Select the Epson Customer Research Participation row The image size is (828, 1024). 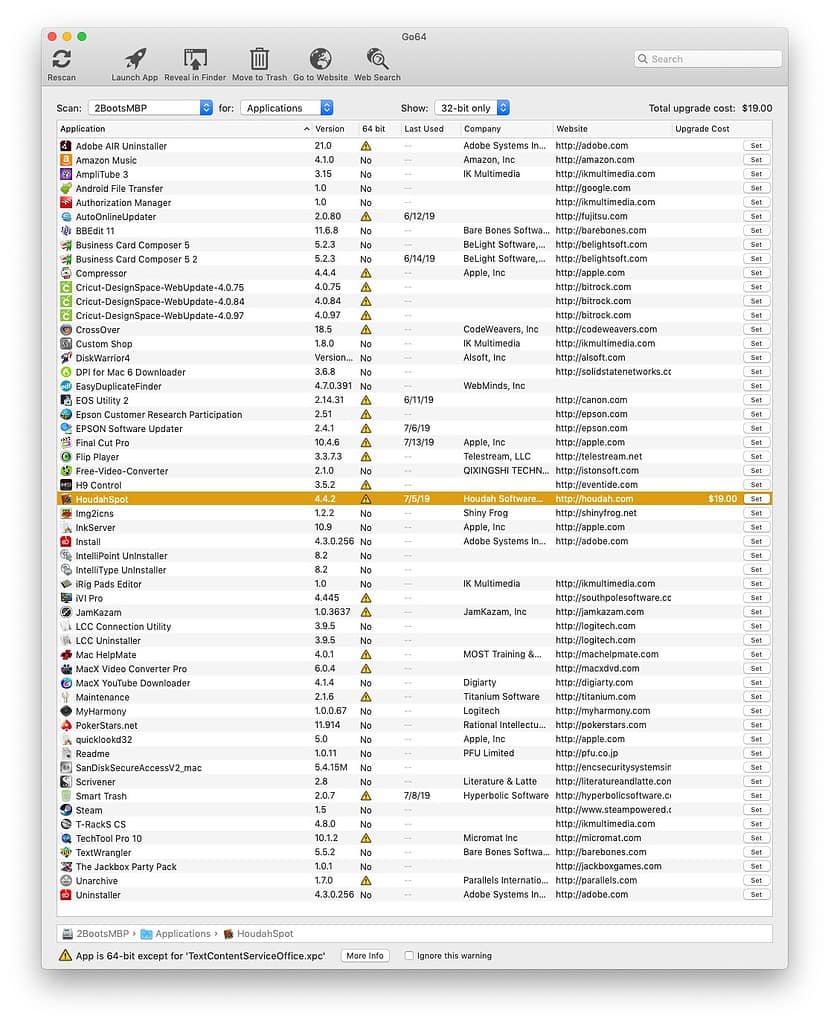(414, 414)
